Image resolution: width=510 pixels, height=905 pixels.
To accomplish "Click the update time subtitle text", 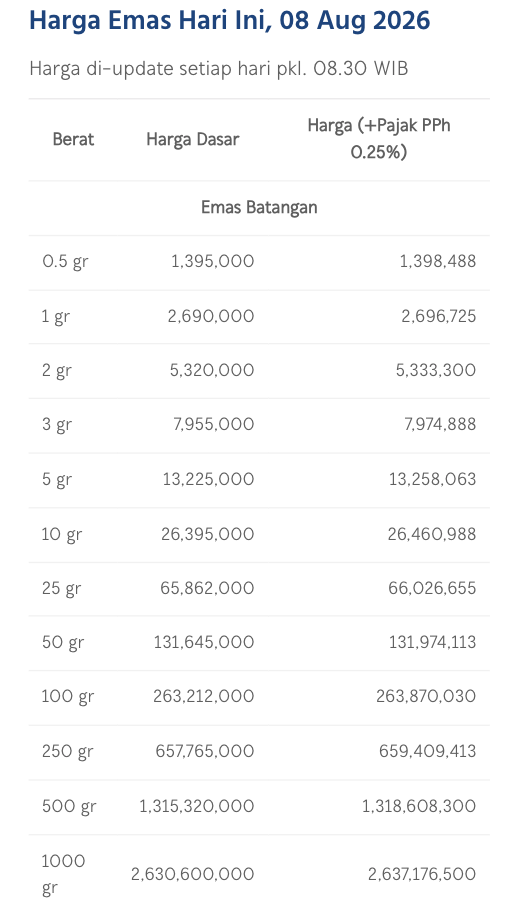I will pyautogui.click(x=219, y=68).
